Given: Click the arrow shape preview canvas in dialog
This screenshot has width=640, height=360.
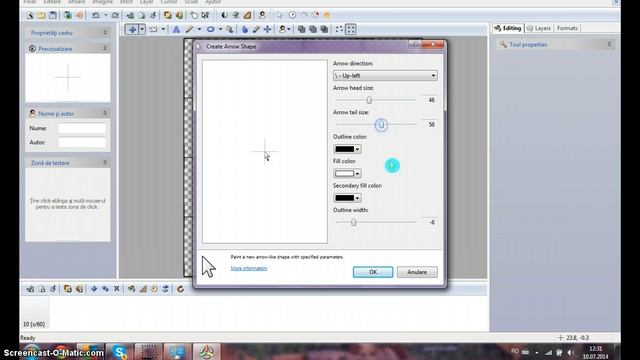Looking at the screenshot, I should [265, 152].
